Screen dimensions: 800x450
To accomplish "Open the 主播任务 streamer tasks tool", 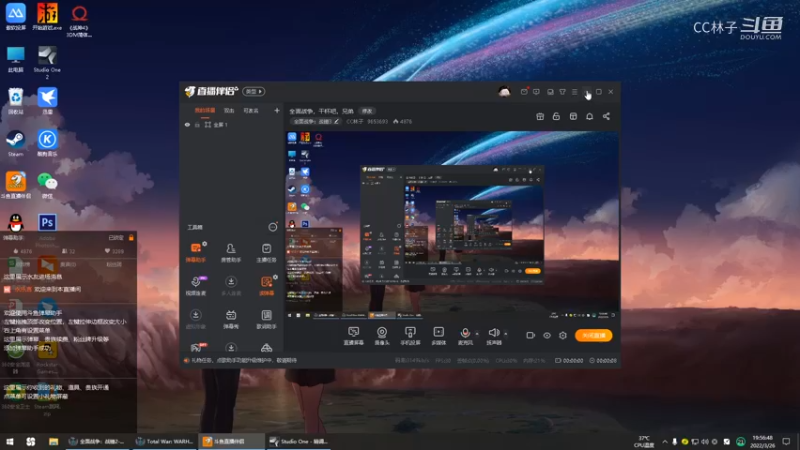I will coord(266,252).
